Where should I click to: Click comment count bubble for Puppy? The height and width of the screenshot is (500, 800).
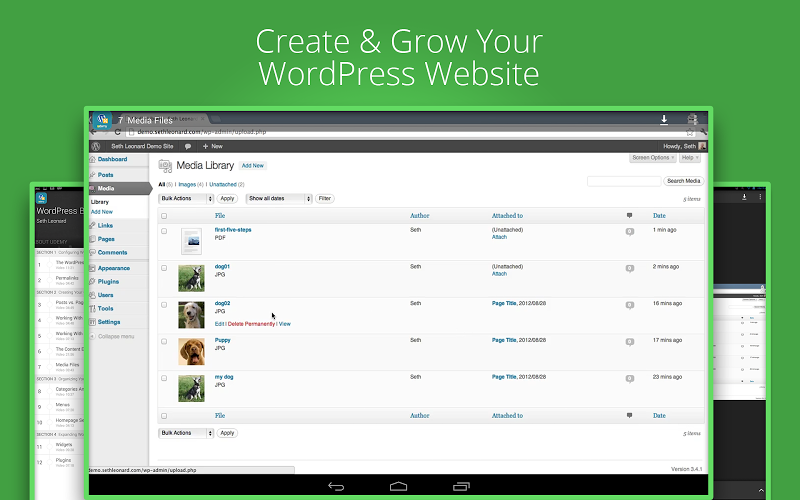630,342
